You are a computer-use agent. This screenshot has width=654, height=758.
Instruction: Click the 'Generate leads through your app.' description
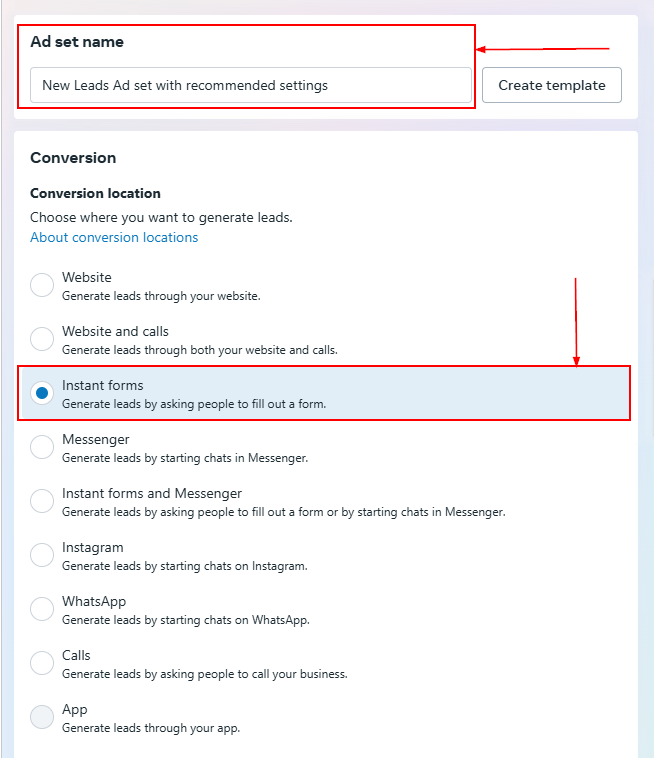150,728
